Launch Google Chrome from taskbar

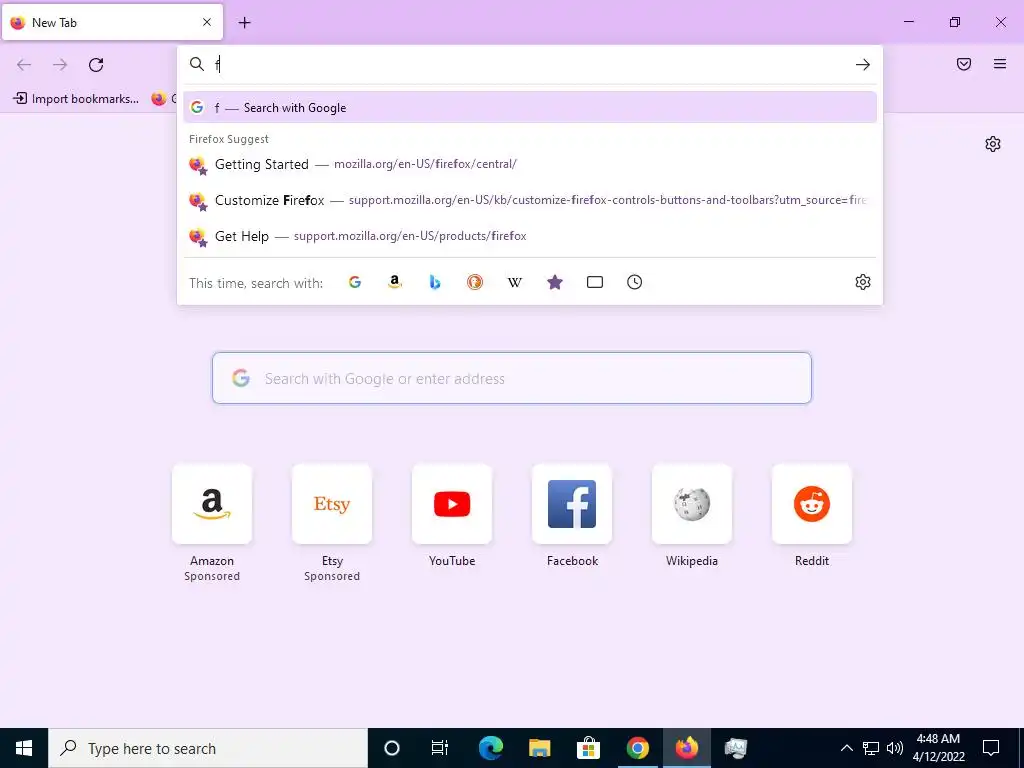[x=637, y=748]
